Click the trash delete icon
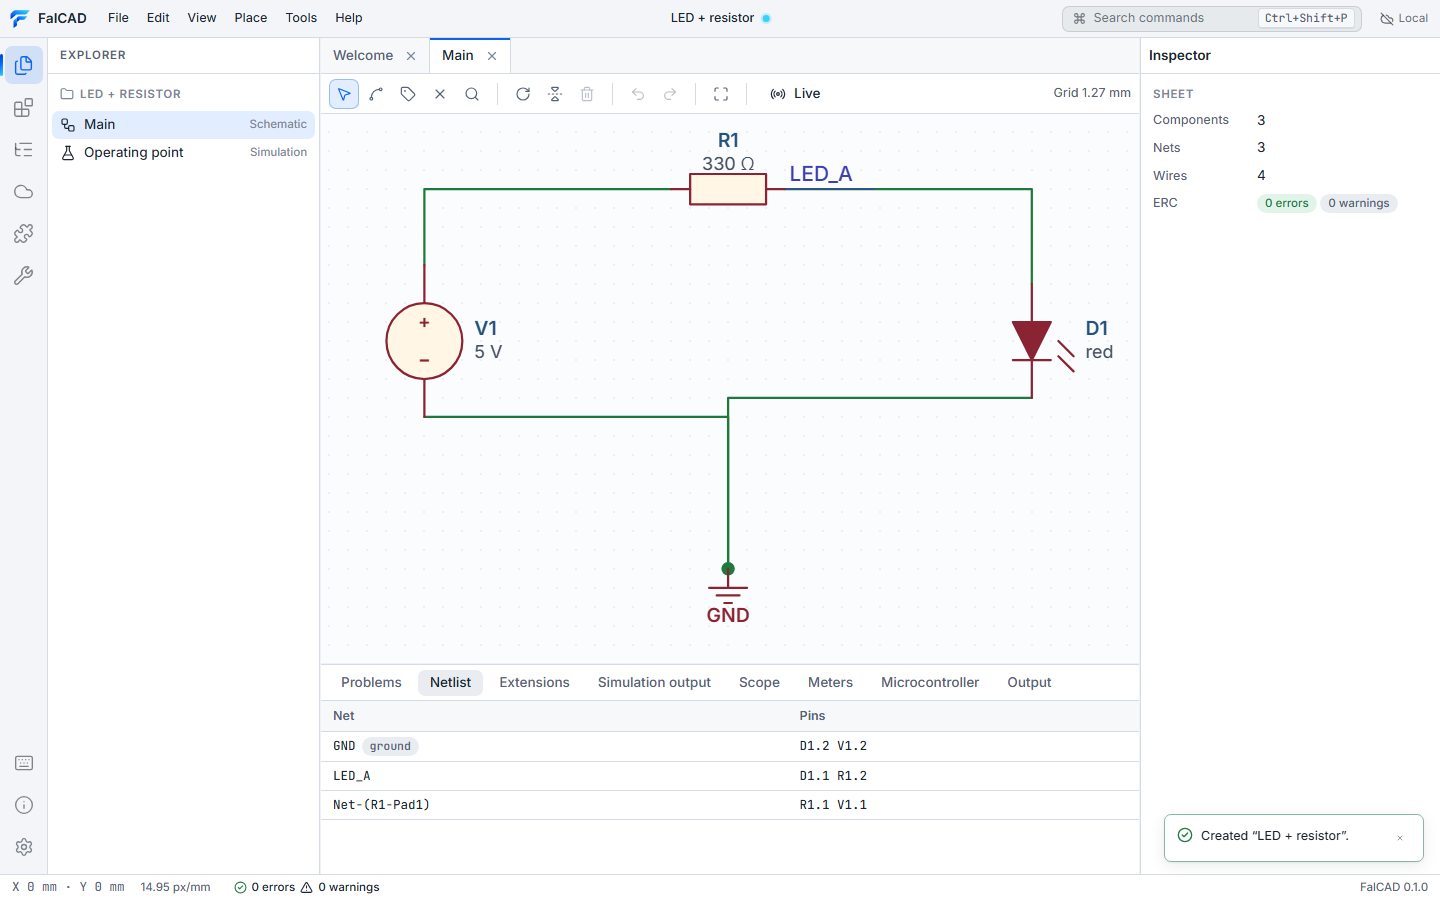 [587, 94]
